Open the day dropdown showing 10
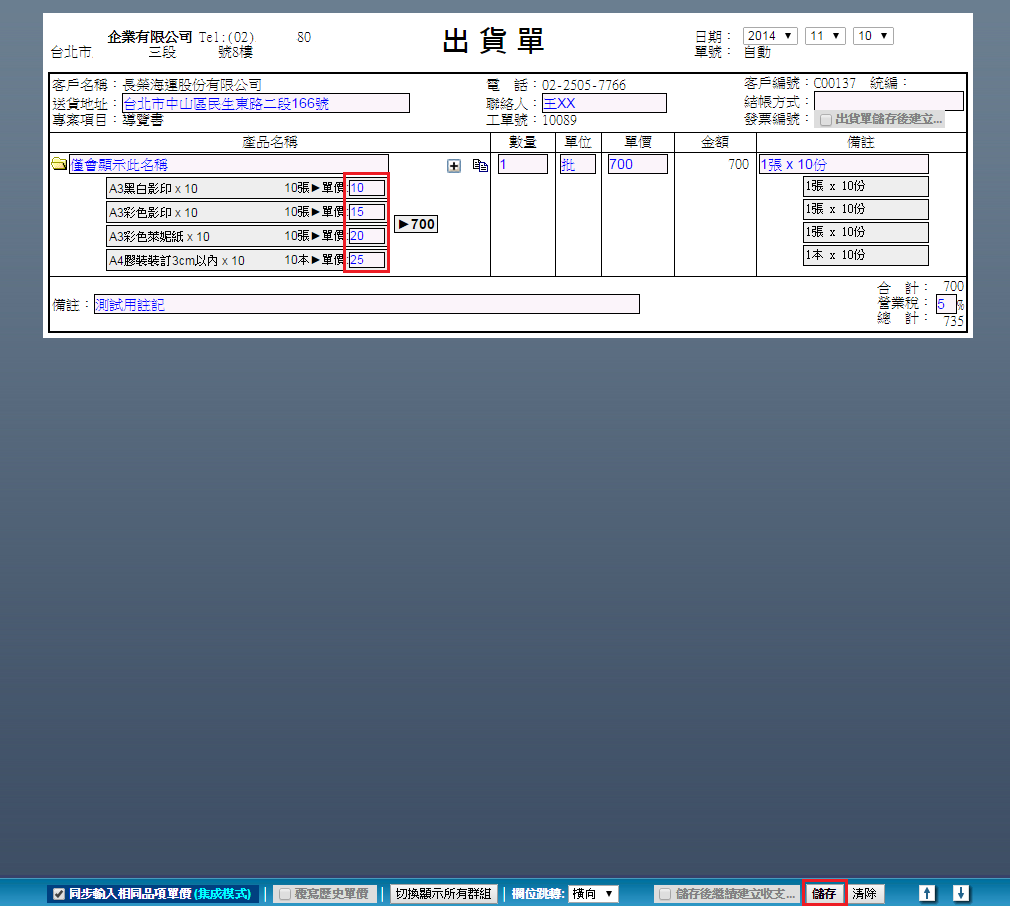This screenshot has height=906, width=1010. point(872,36)
